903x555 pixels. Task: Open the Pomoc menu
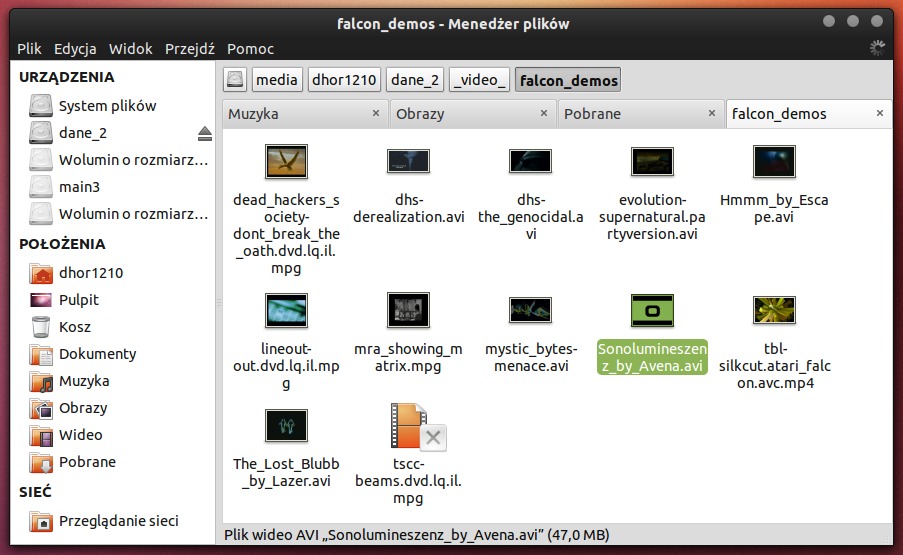(250, 49)
